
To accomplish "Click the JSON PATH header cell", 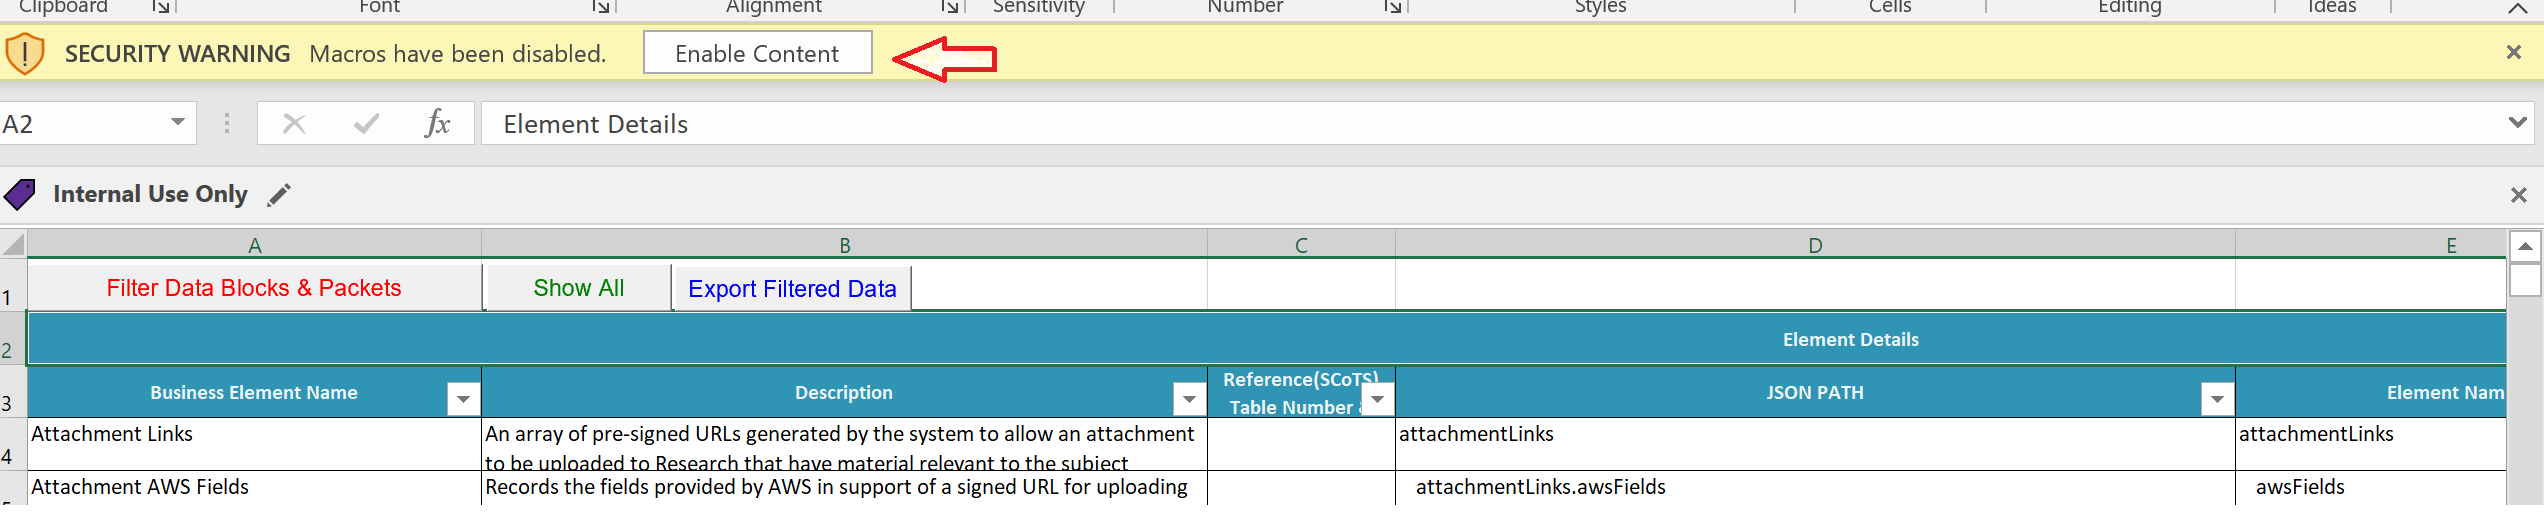I will [x=1815, y=392].
